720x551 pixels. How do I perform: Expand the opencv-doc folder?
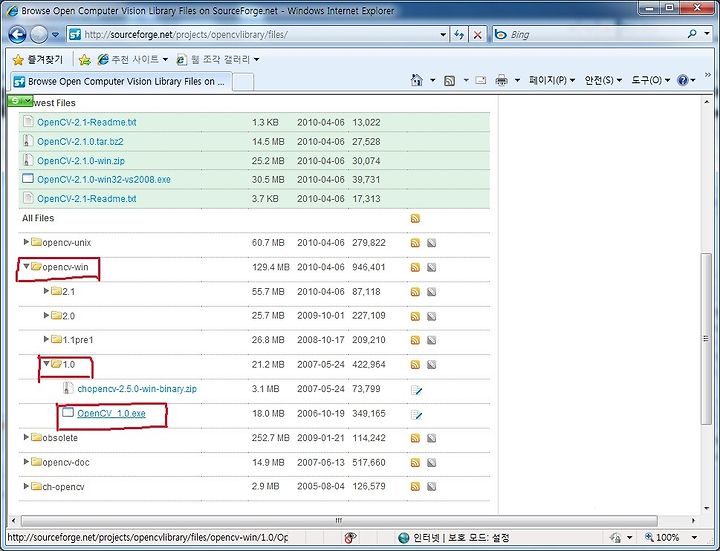coord(26,461)
